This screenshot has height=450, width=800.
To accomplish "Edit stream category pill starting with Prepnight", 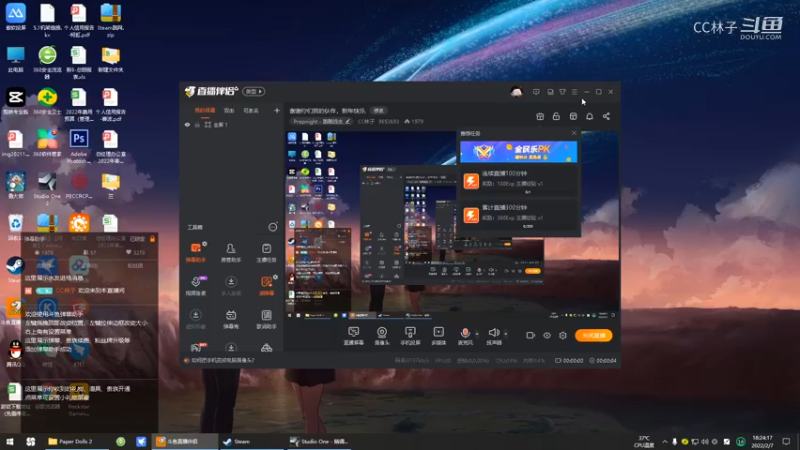I will [x=321, y=121].
